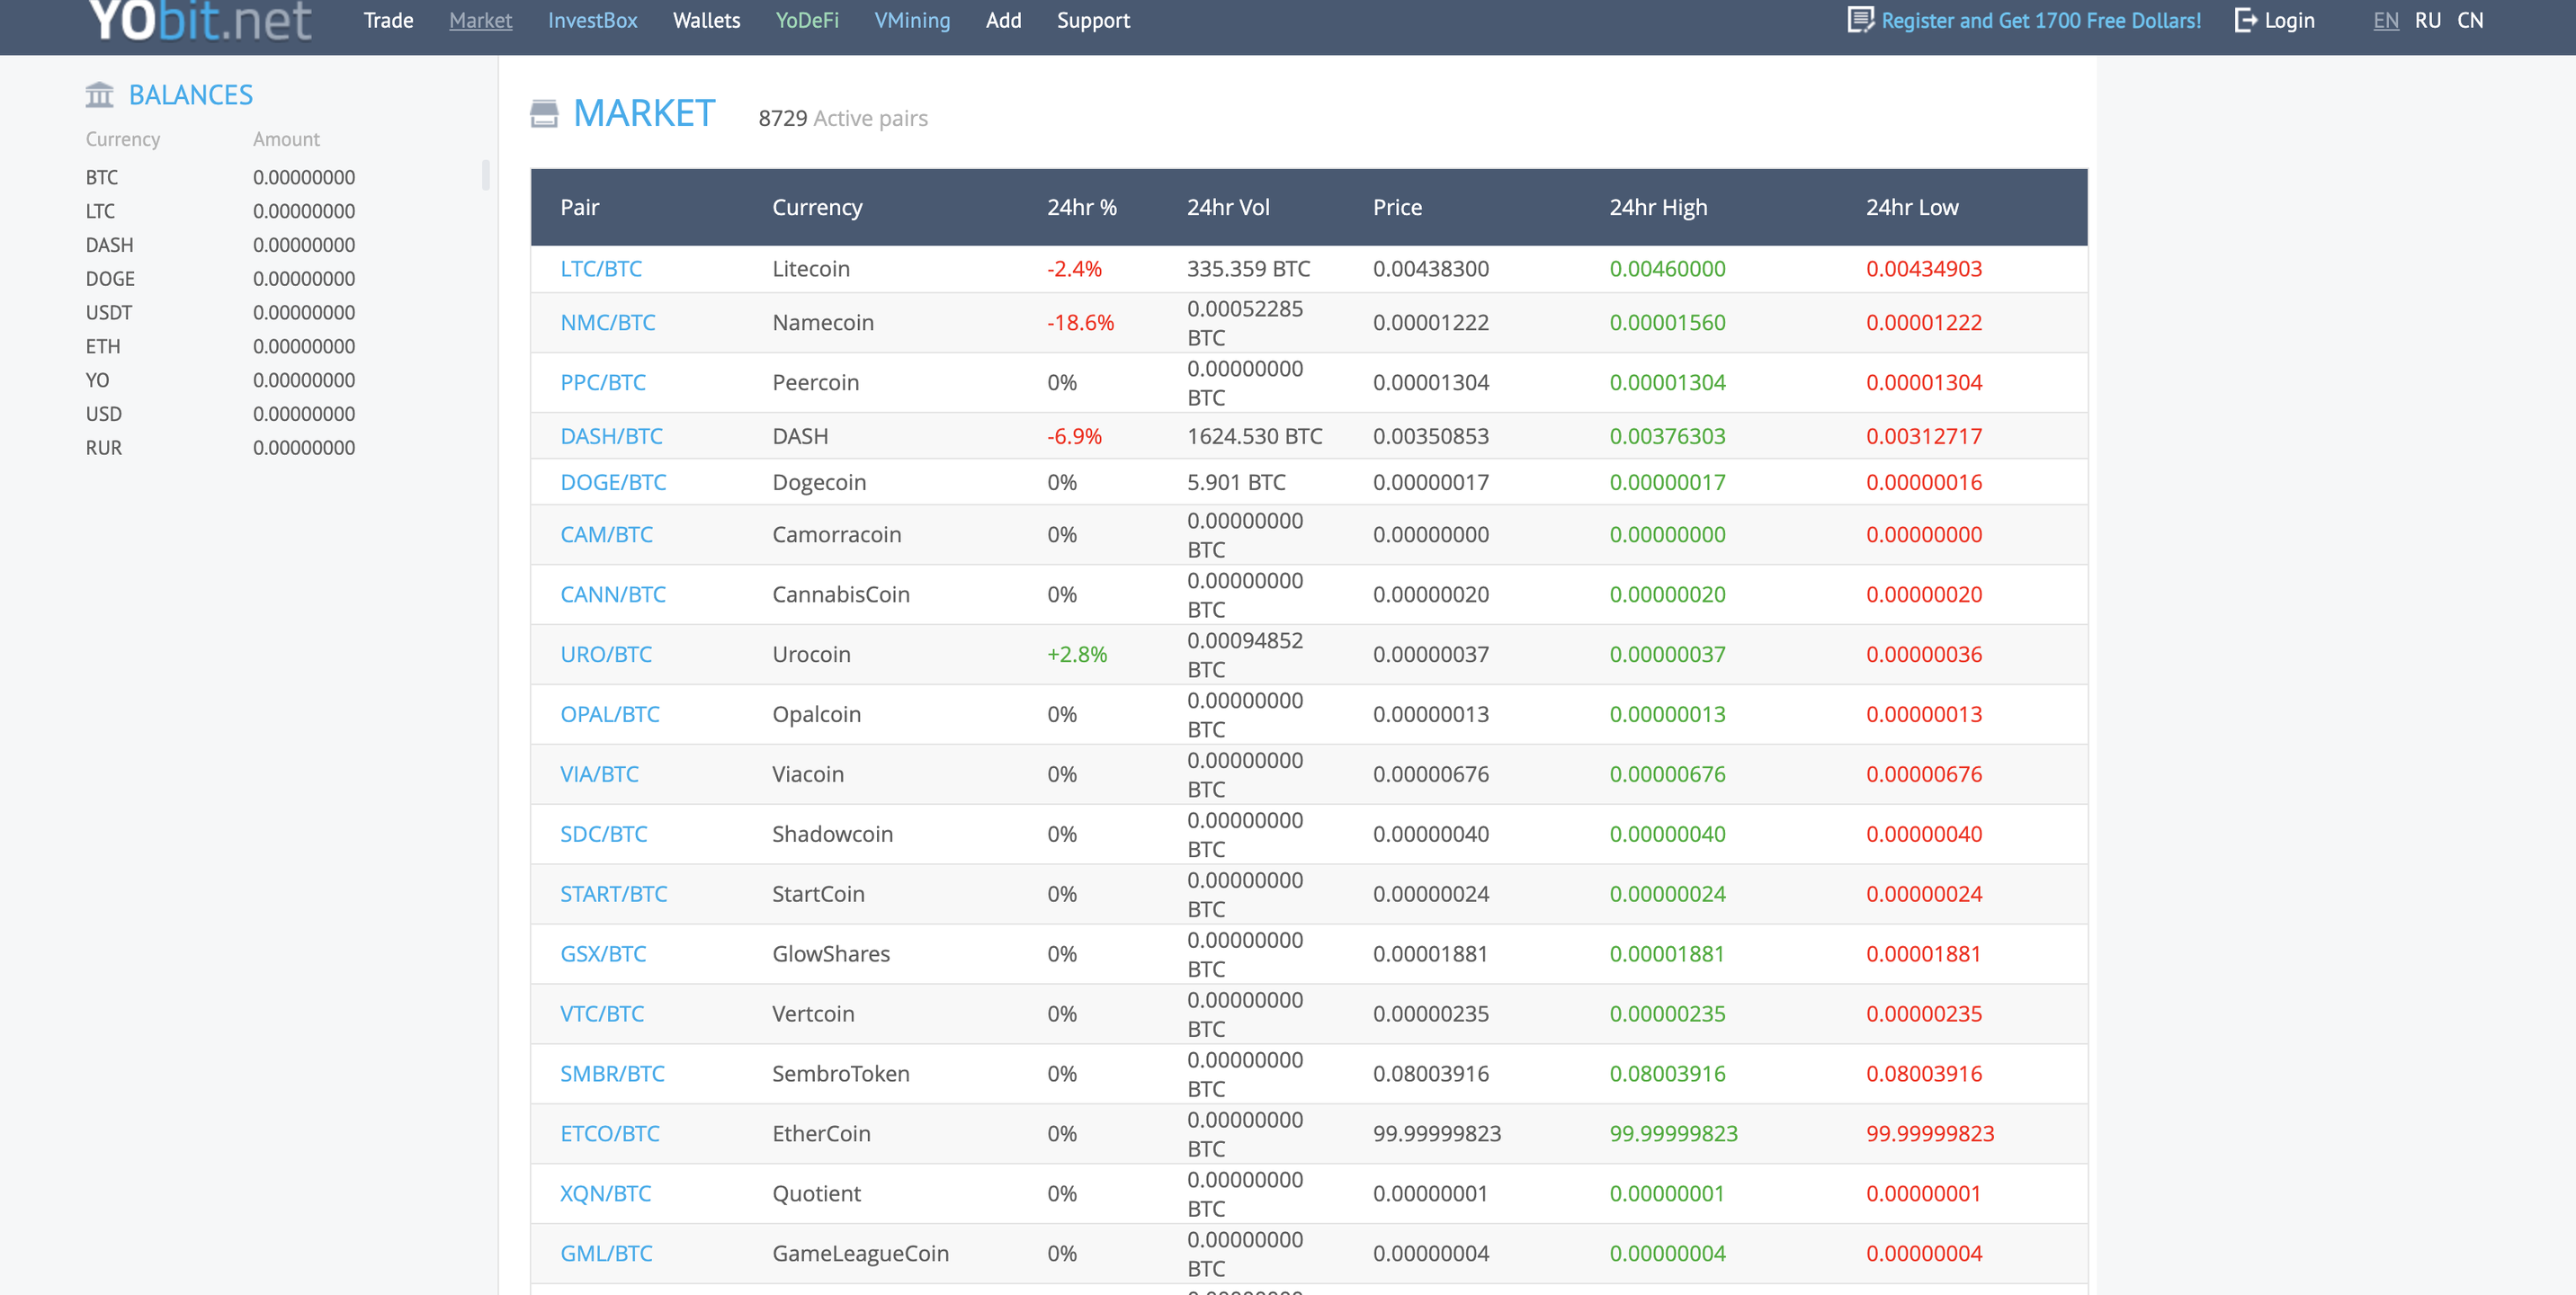Click Register and Get 1700 Free Dollars
2576x1295 pixels.
coord(2040,20)
